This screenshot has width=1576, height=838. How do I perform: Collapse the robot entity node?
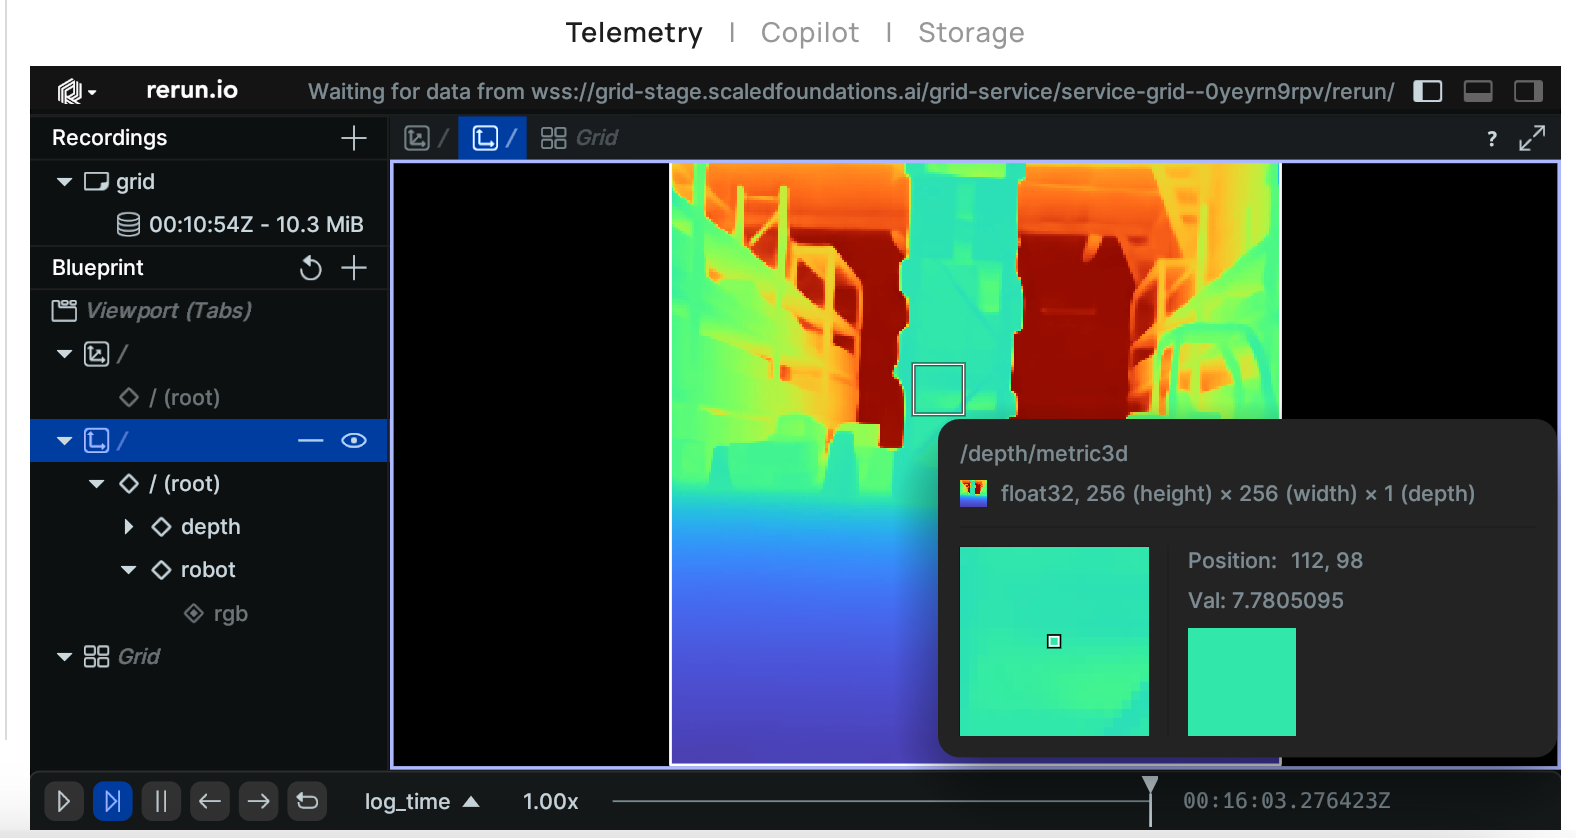128,570
